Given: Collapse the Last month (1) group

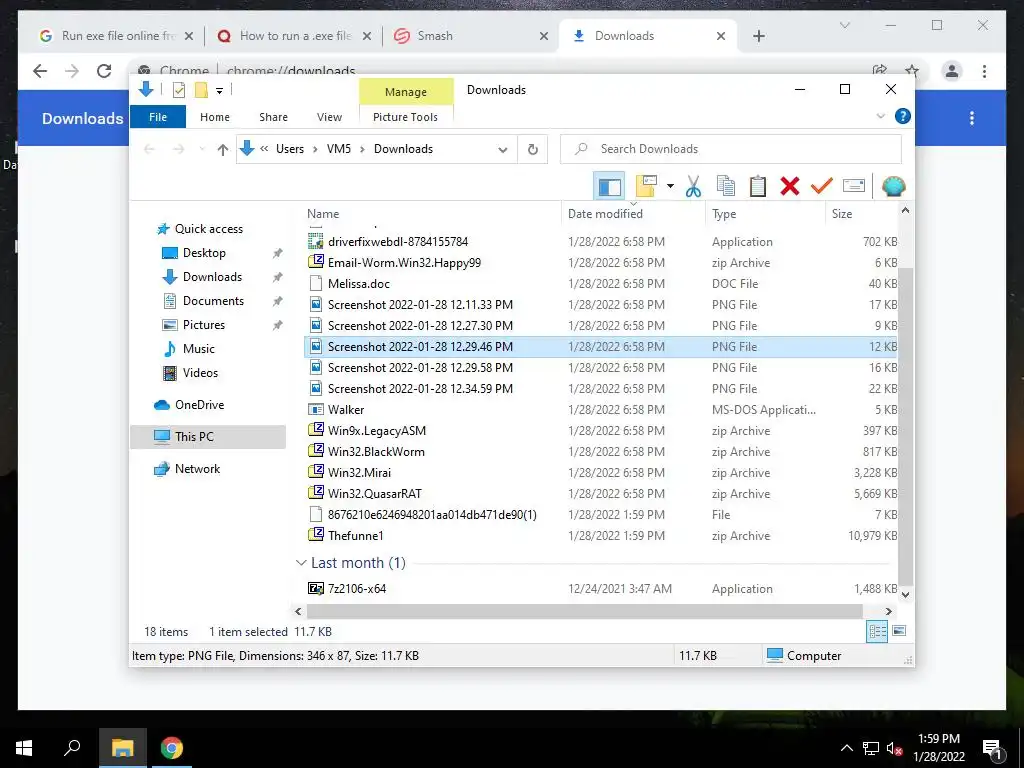Looking at the screenshot, I should [300, 563].
